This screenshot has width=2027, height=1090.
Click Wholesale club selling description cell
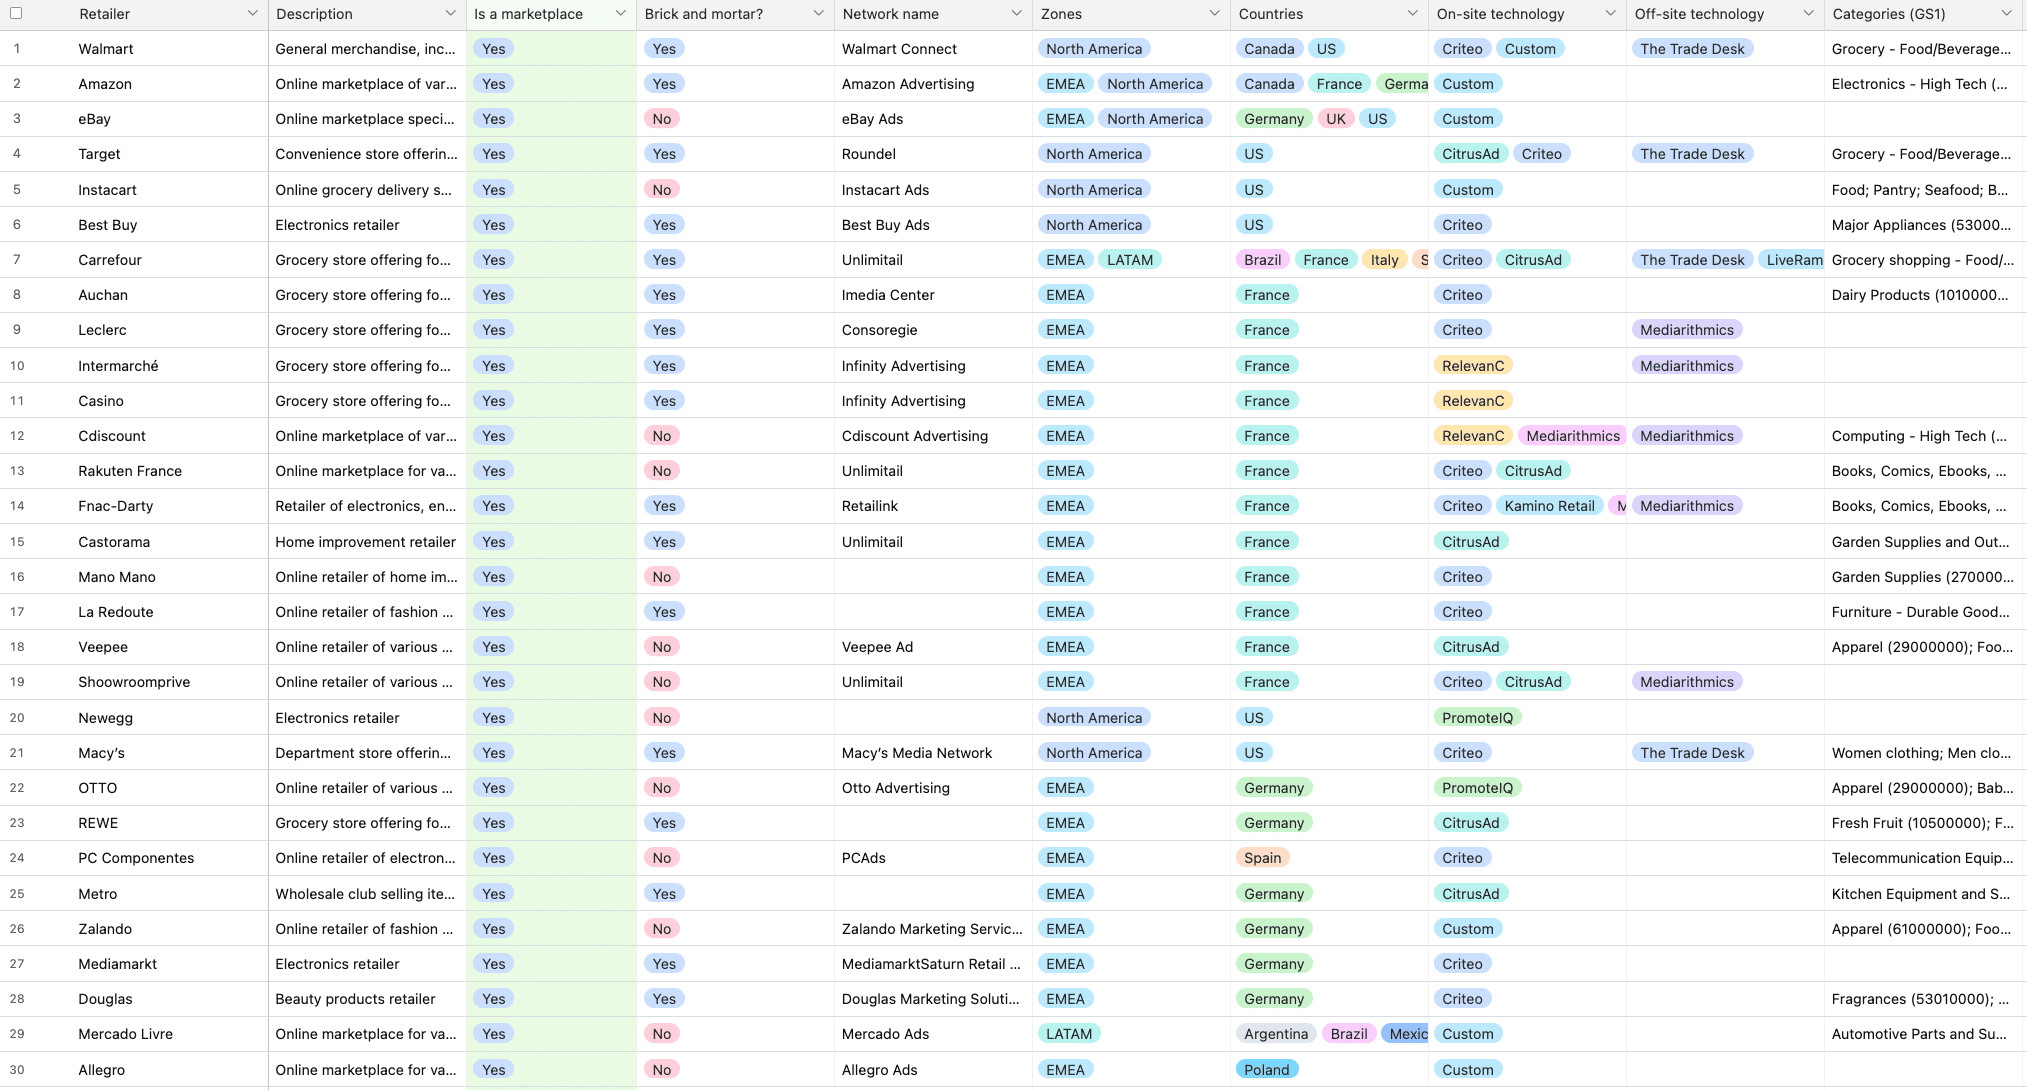point(367,894)
